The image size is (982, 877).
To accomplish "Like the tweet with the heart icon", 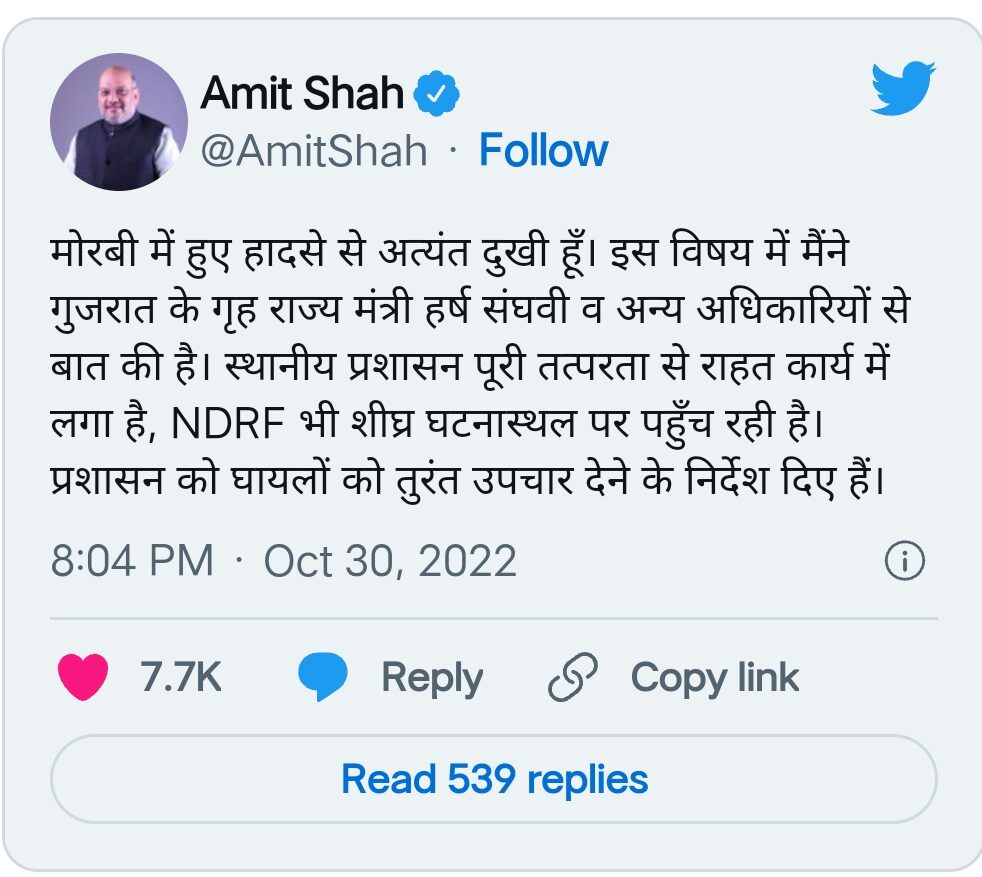I will 83,678.
